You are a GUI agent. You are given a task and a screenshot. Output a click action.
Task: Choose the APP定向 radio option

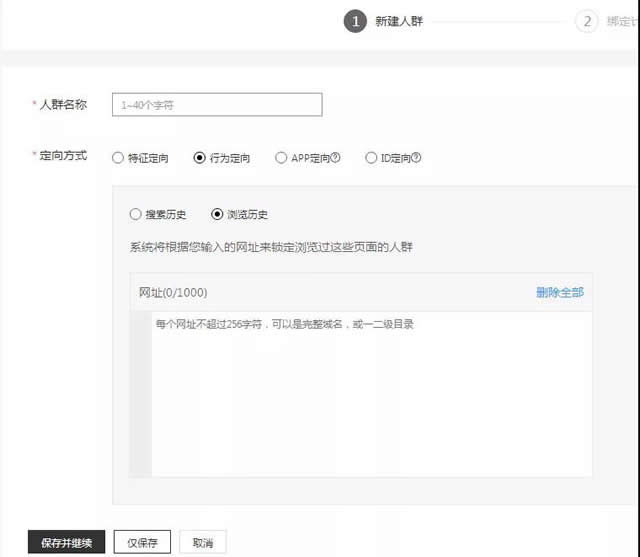coord(281,158)
